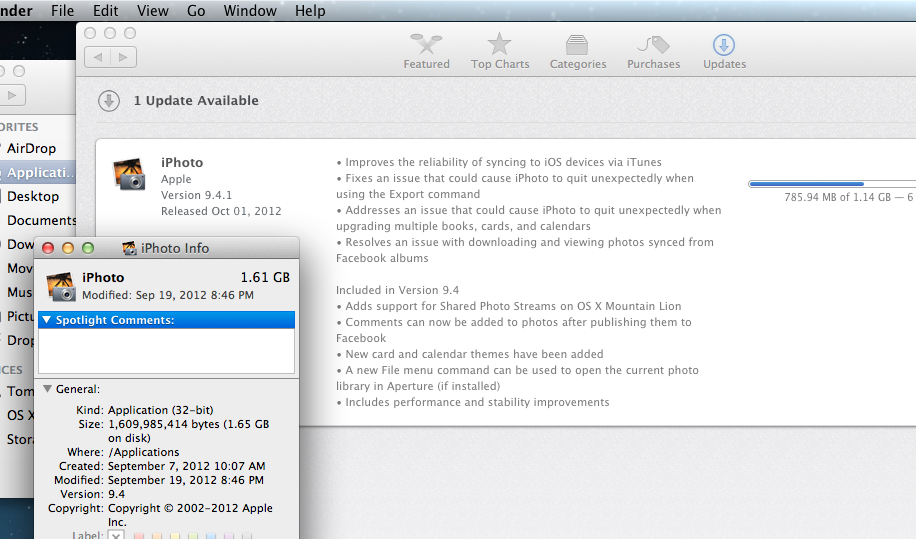Click the 1.61 GB size in Info window

tap(265, 277)
